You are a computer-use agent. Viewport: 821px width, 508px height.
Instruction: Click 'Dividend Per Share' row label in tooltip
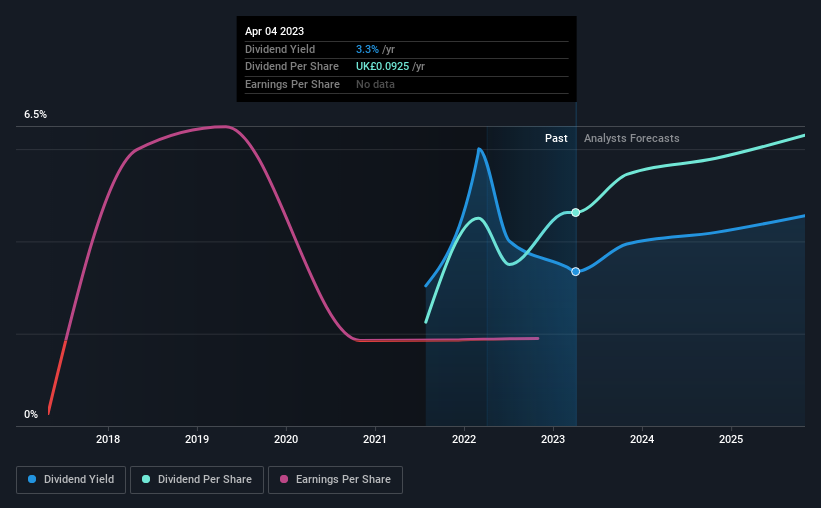292,67
